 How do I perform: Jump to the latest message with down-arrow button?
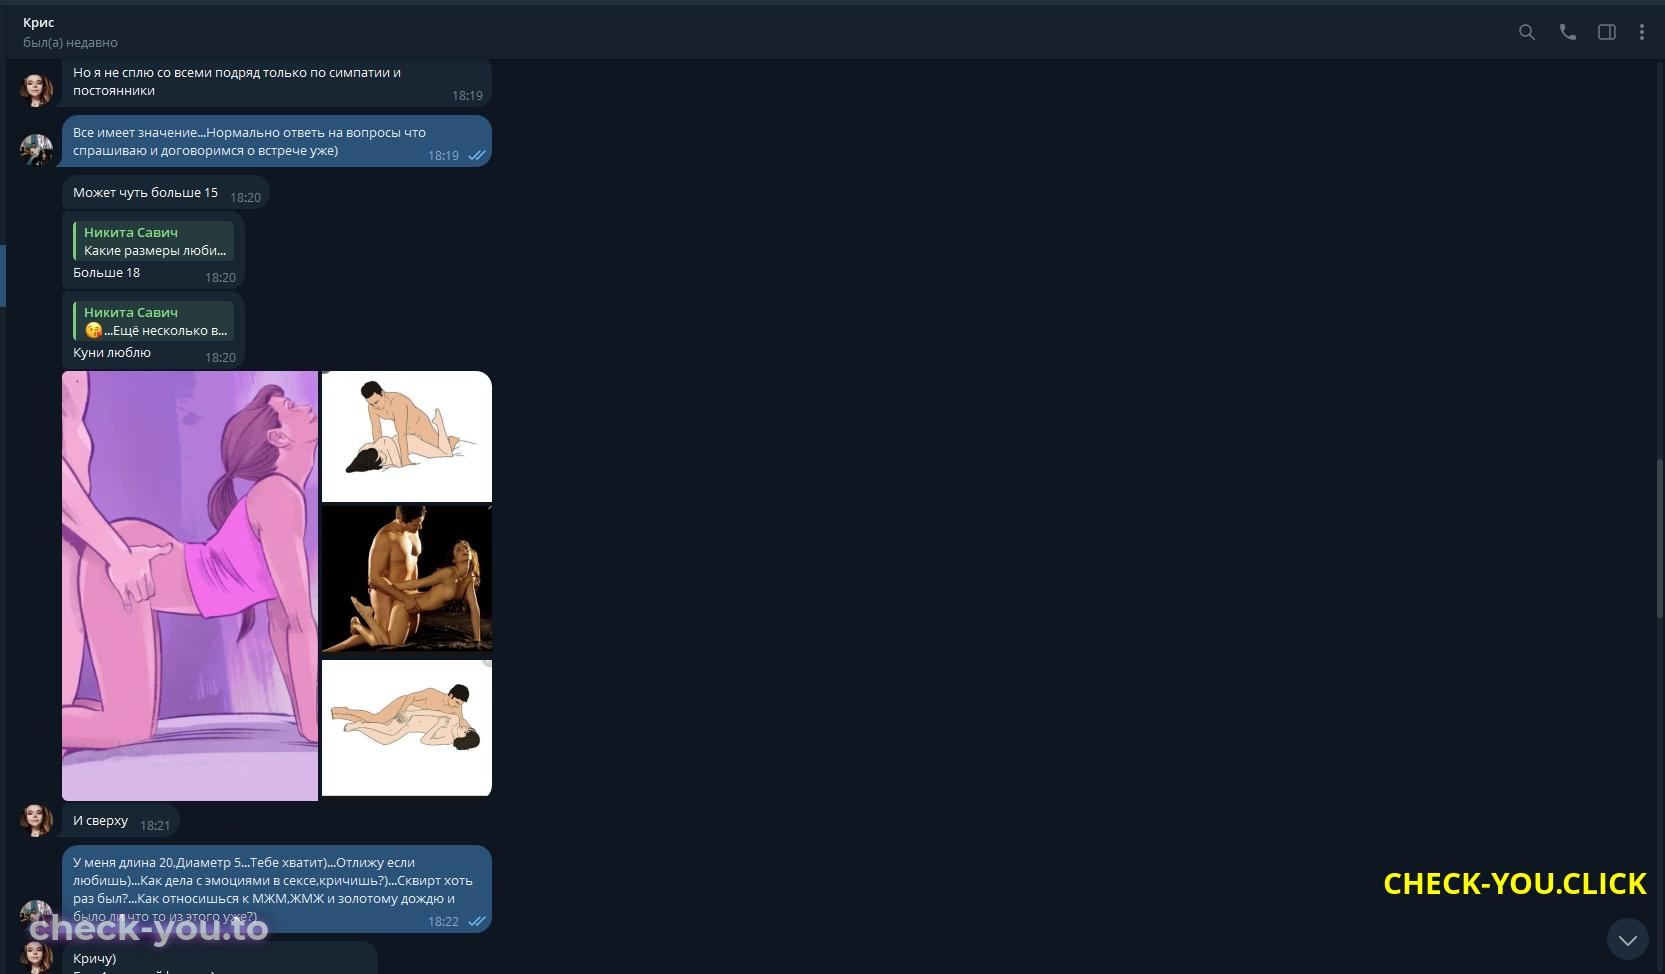coord(1627,939)
